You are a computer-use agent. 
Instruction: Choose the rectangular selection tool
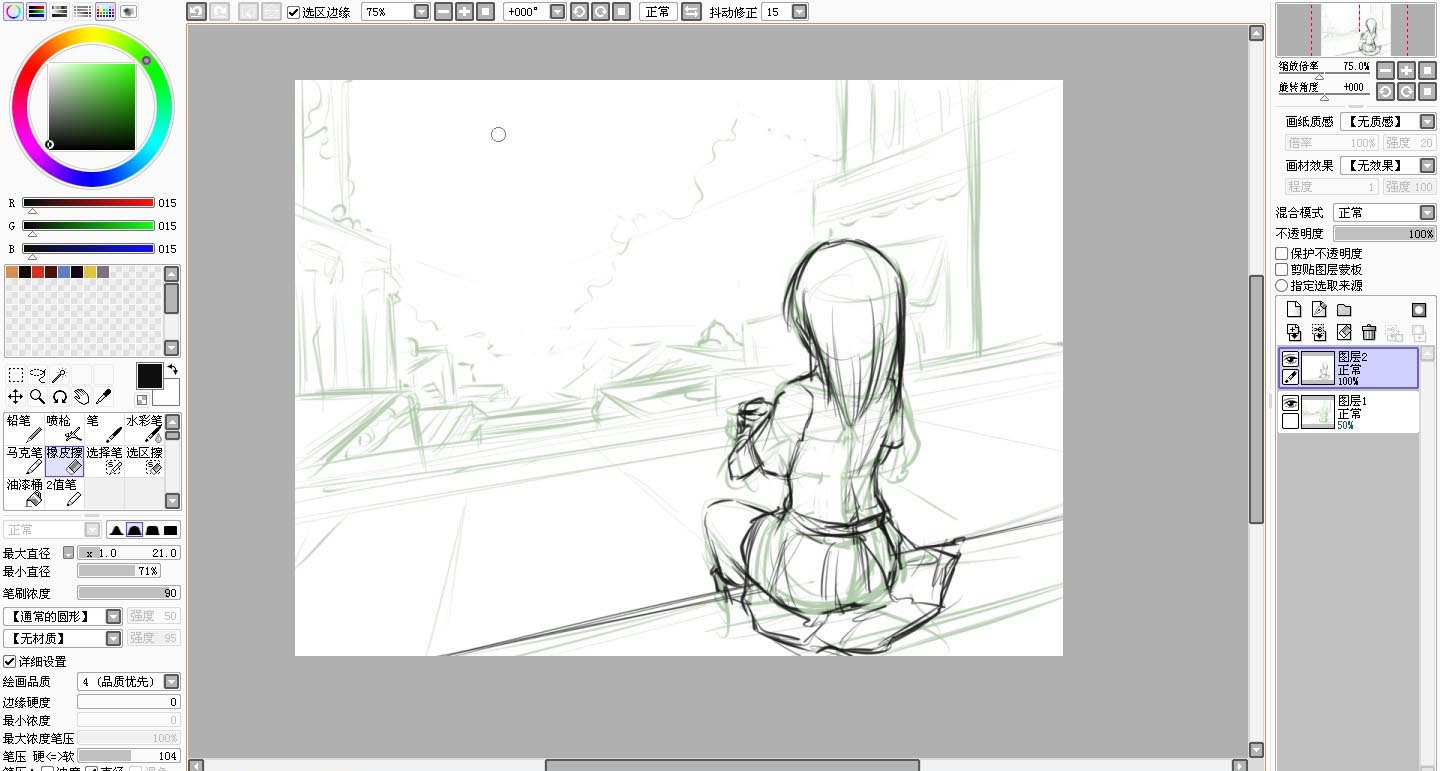(x=16, y=375)
